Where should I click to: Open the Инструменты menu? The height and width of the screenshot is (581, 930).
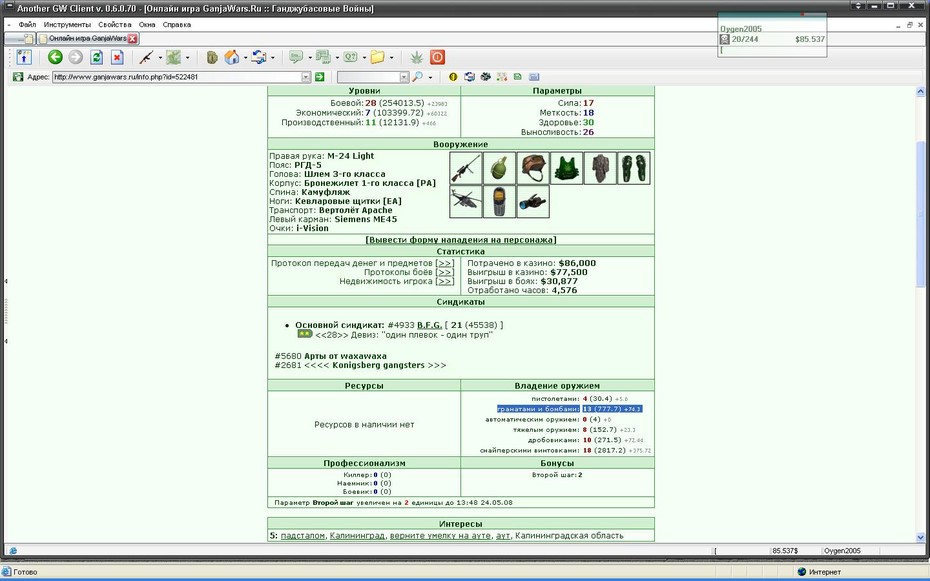click(67, 25)
